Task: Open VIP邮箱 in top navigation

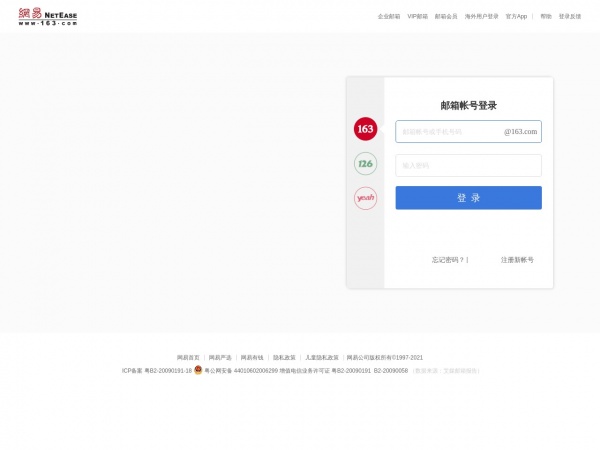Action: pos(417,16)
